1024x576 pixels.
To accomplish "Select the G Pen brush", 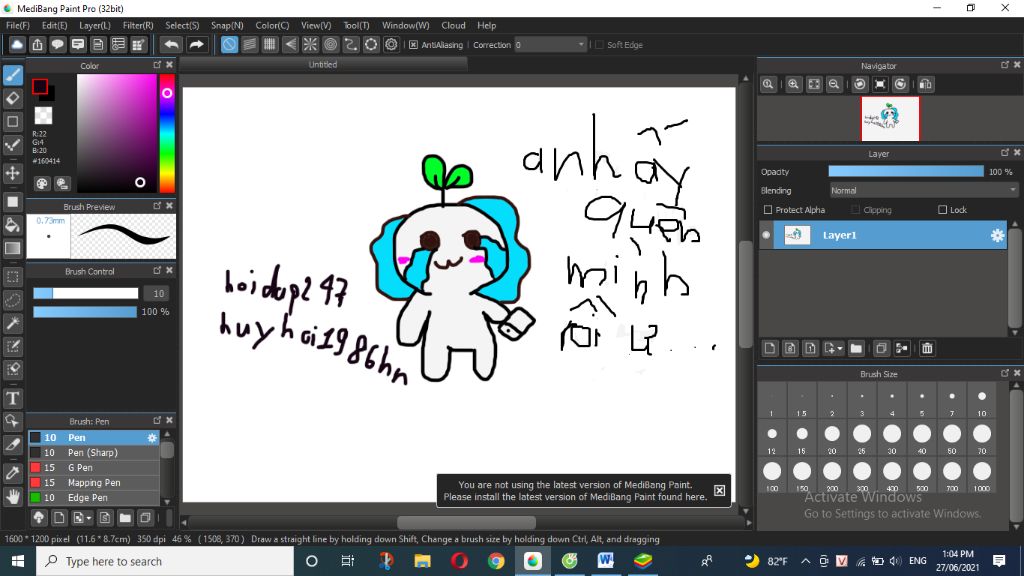I will click(x=93, y=468).
